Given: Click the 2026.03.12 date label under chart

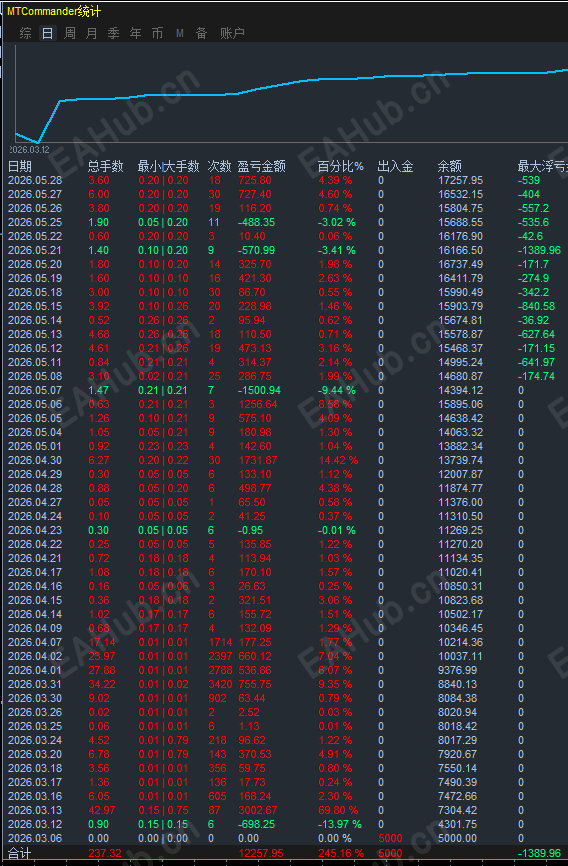Looking at the screenshot, I should (30, 150).
